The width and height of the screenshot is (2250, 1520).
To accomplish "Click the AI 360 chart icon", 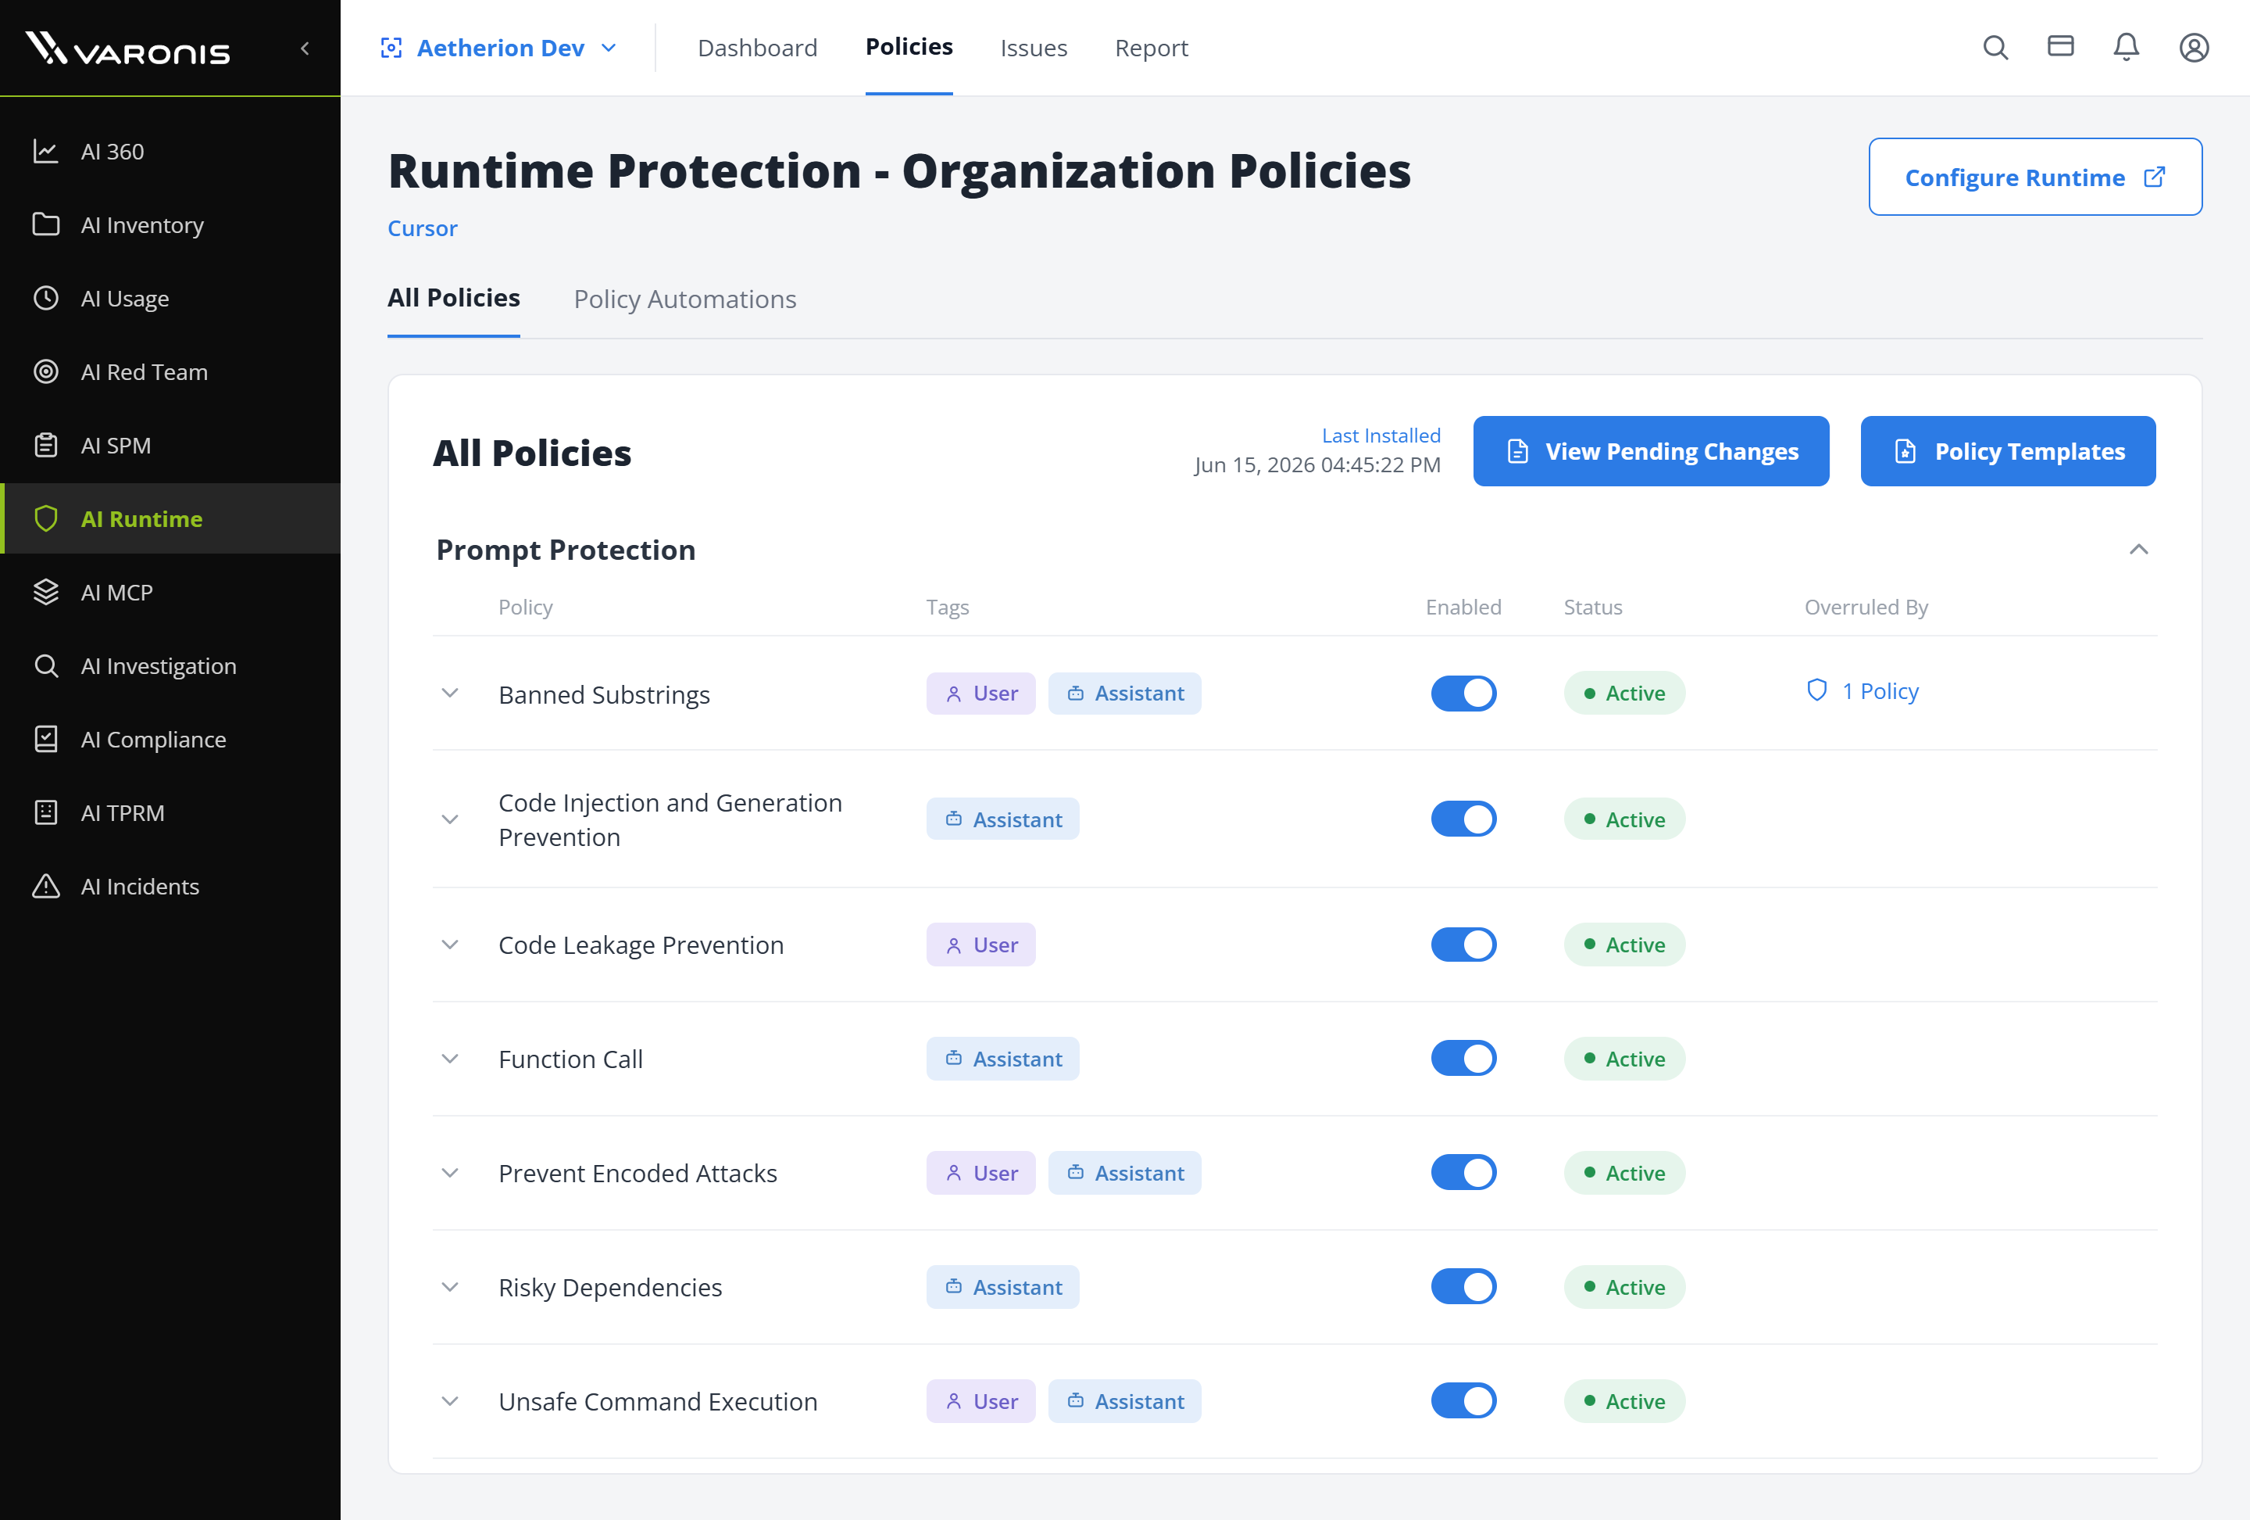I will click(x=46, y=151).
